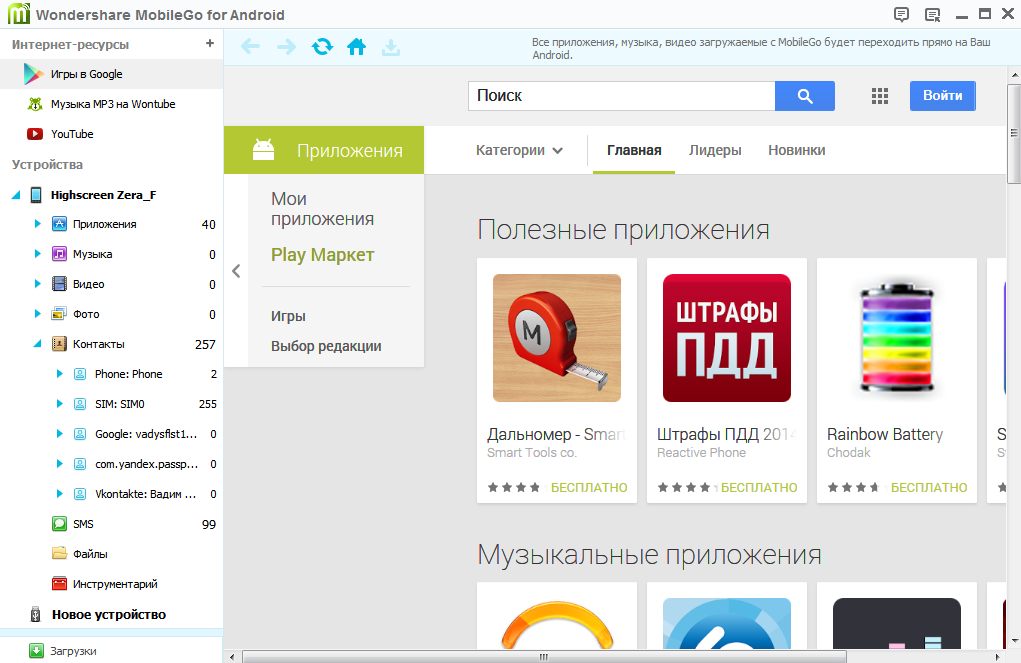Click the back navigation arrow
The width and height of the screenshot is (1021, 663).
(x=250, y=47)
